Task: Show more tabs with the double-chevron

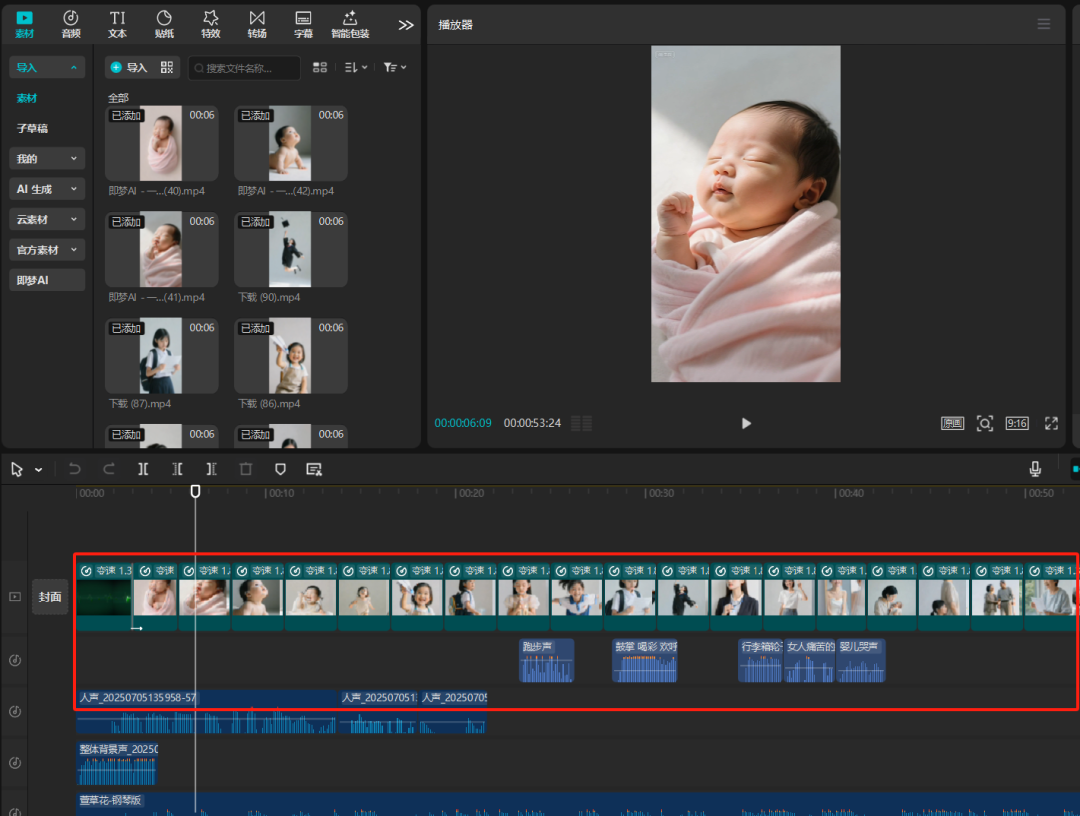Action: pos(406,25)
